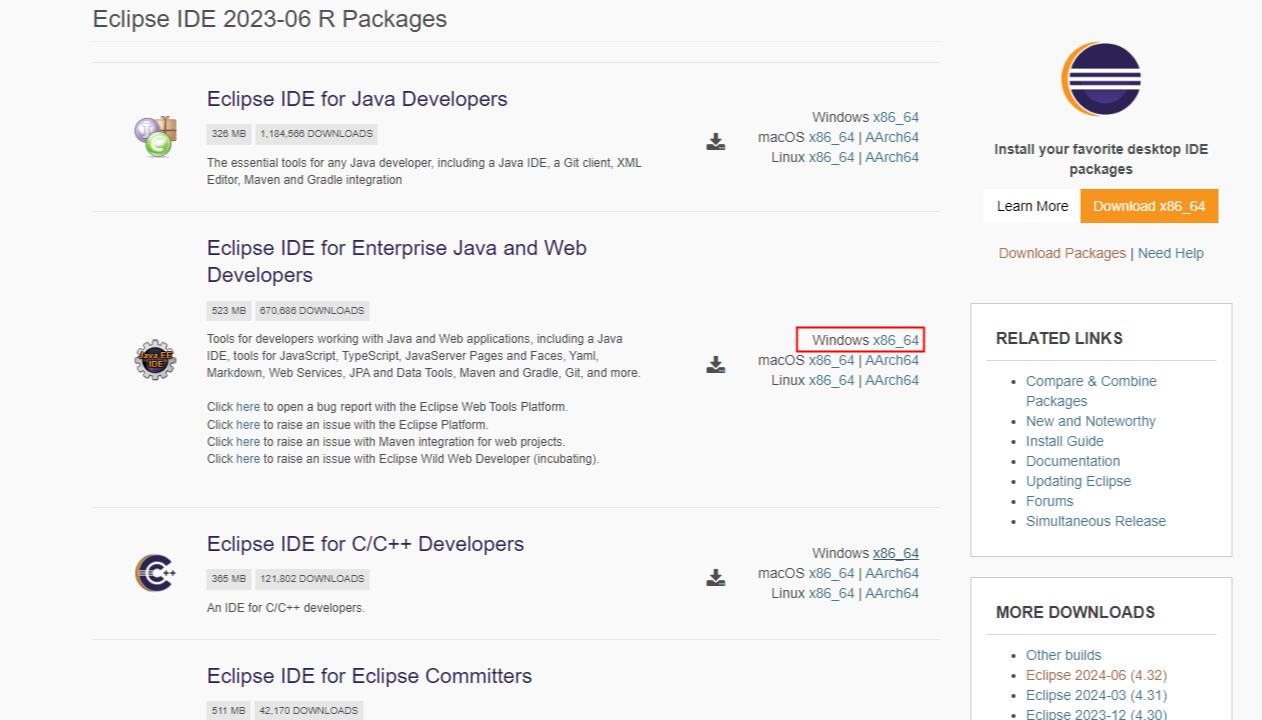Click the 365 MB size badge
Image resolution: width=1262 pixels, height=720 pixels.
point(229,579)
